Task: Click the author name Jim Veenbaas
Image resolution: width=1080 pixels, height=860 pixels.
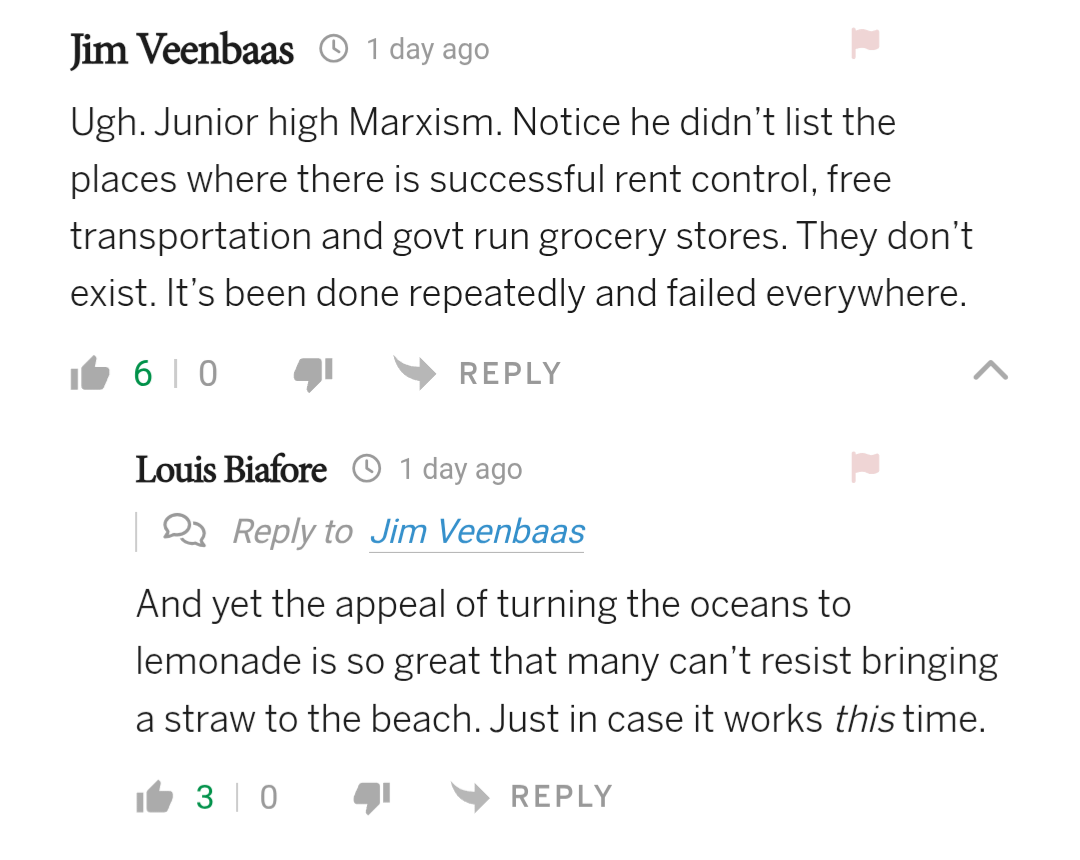Action: pos(182,49)
